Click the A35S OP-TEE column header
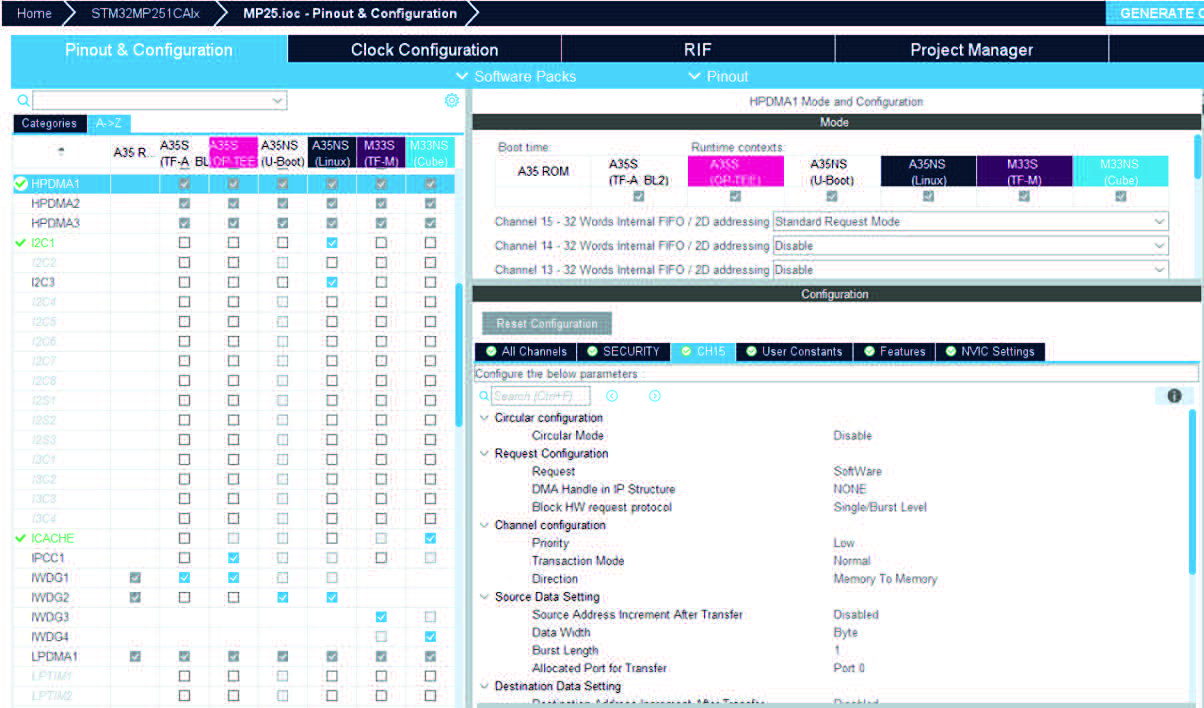Screen dimensions: 1204x708 233,152
